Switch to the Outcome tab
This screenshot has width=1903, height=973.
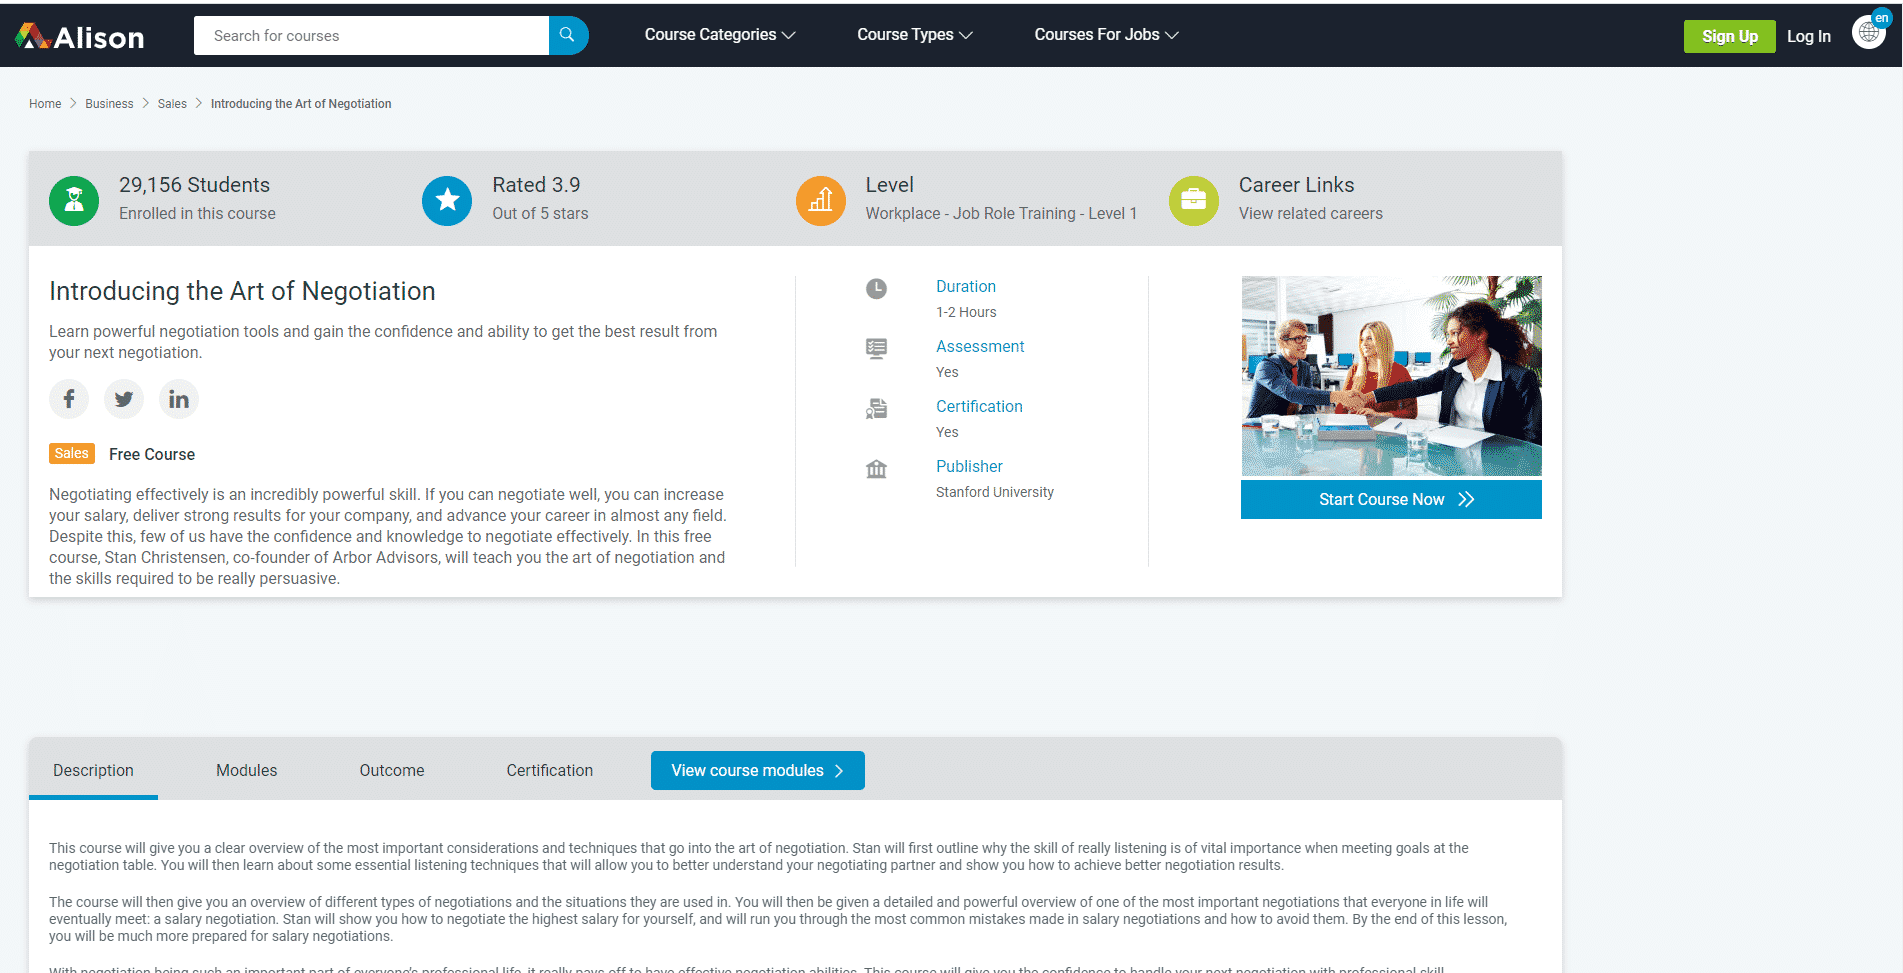click(392, 770)
